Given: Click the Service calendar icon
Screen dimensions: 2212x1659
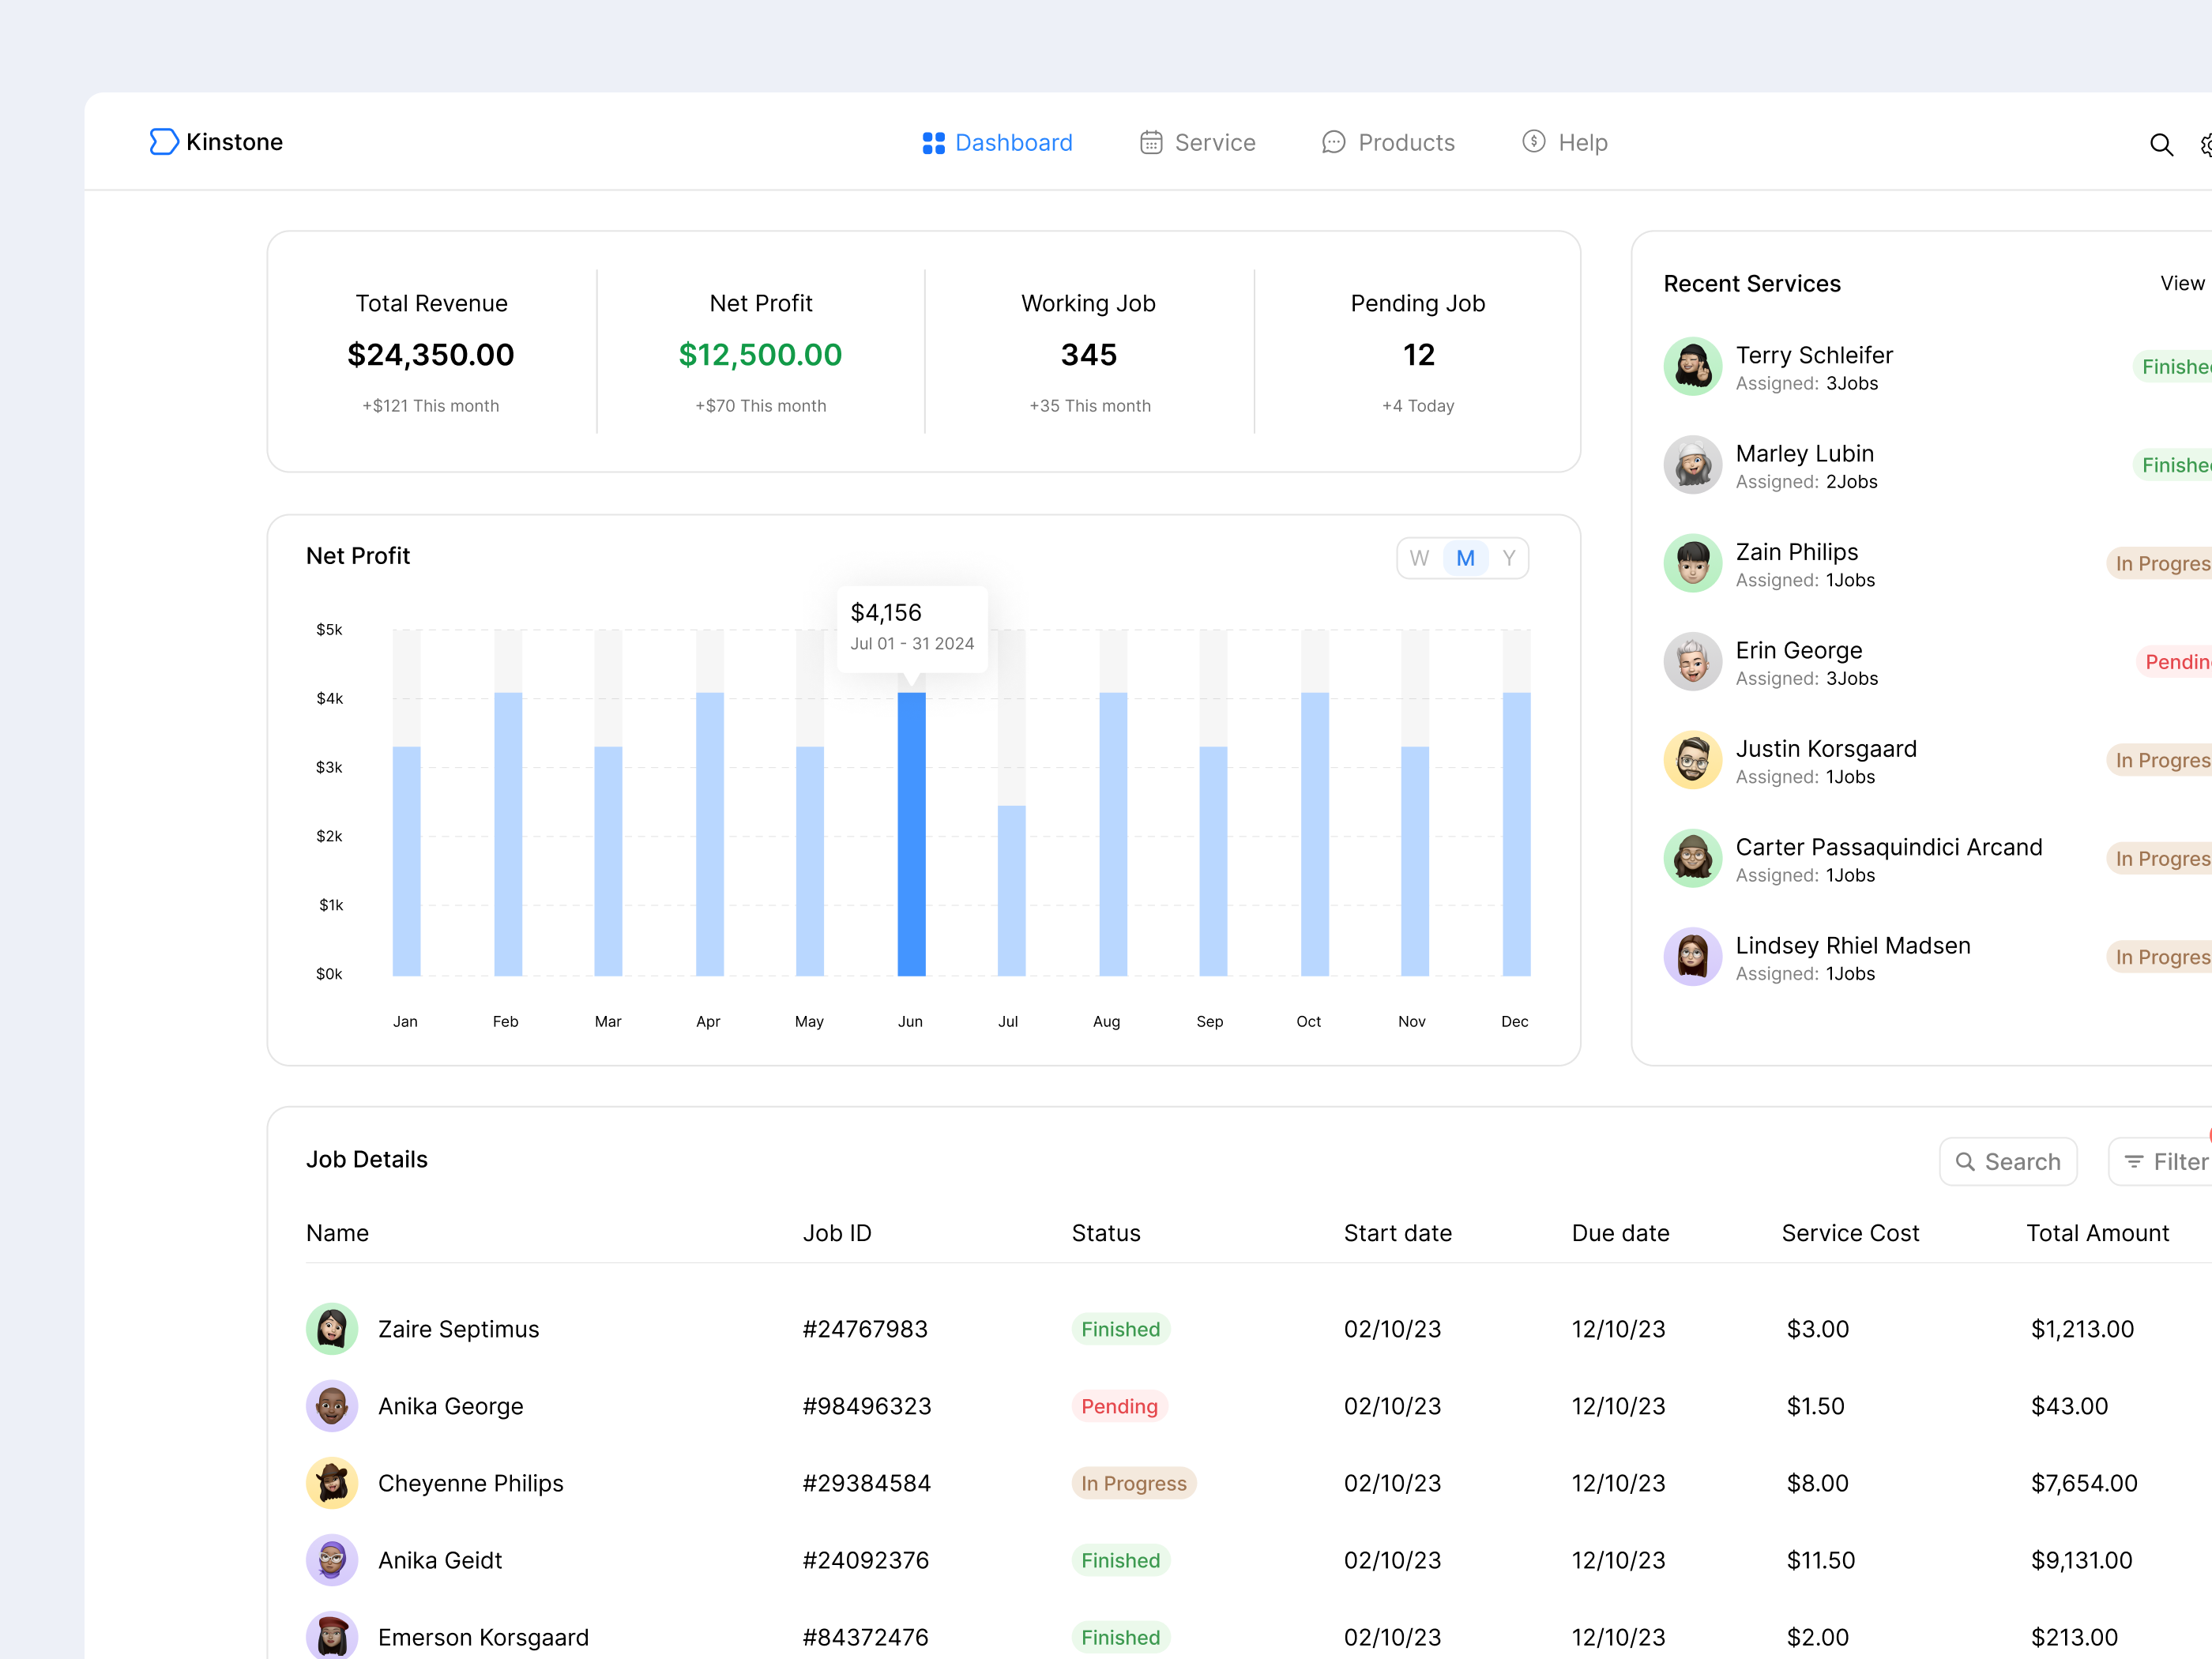Looking at the screenshot, I should click(1151, 143).
